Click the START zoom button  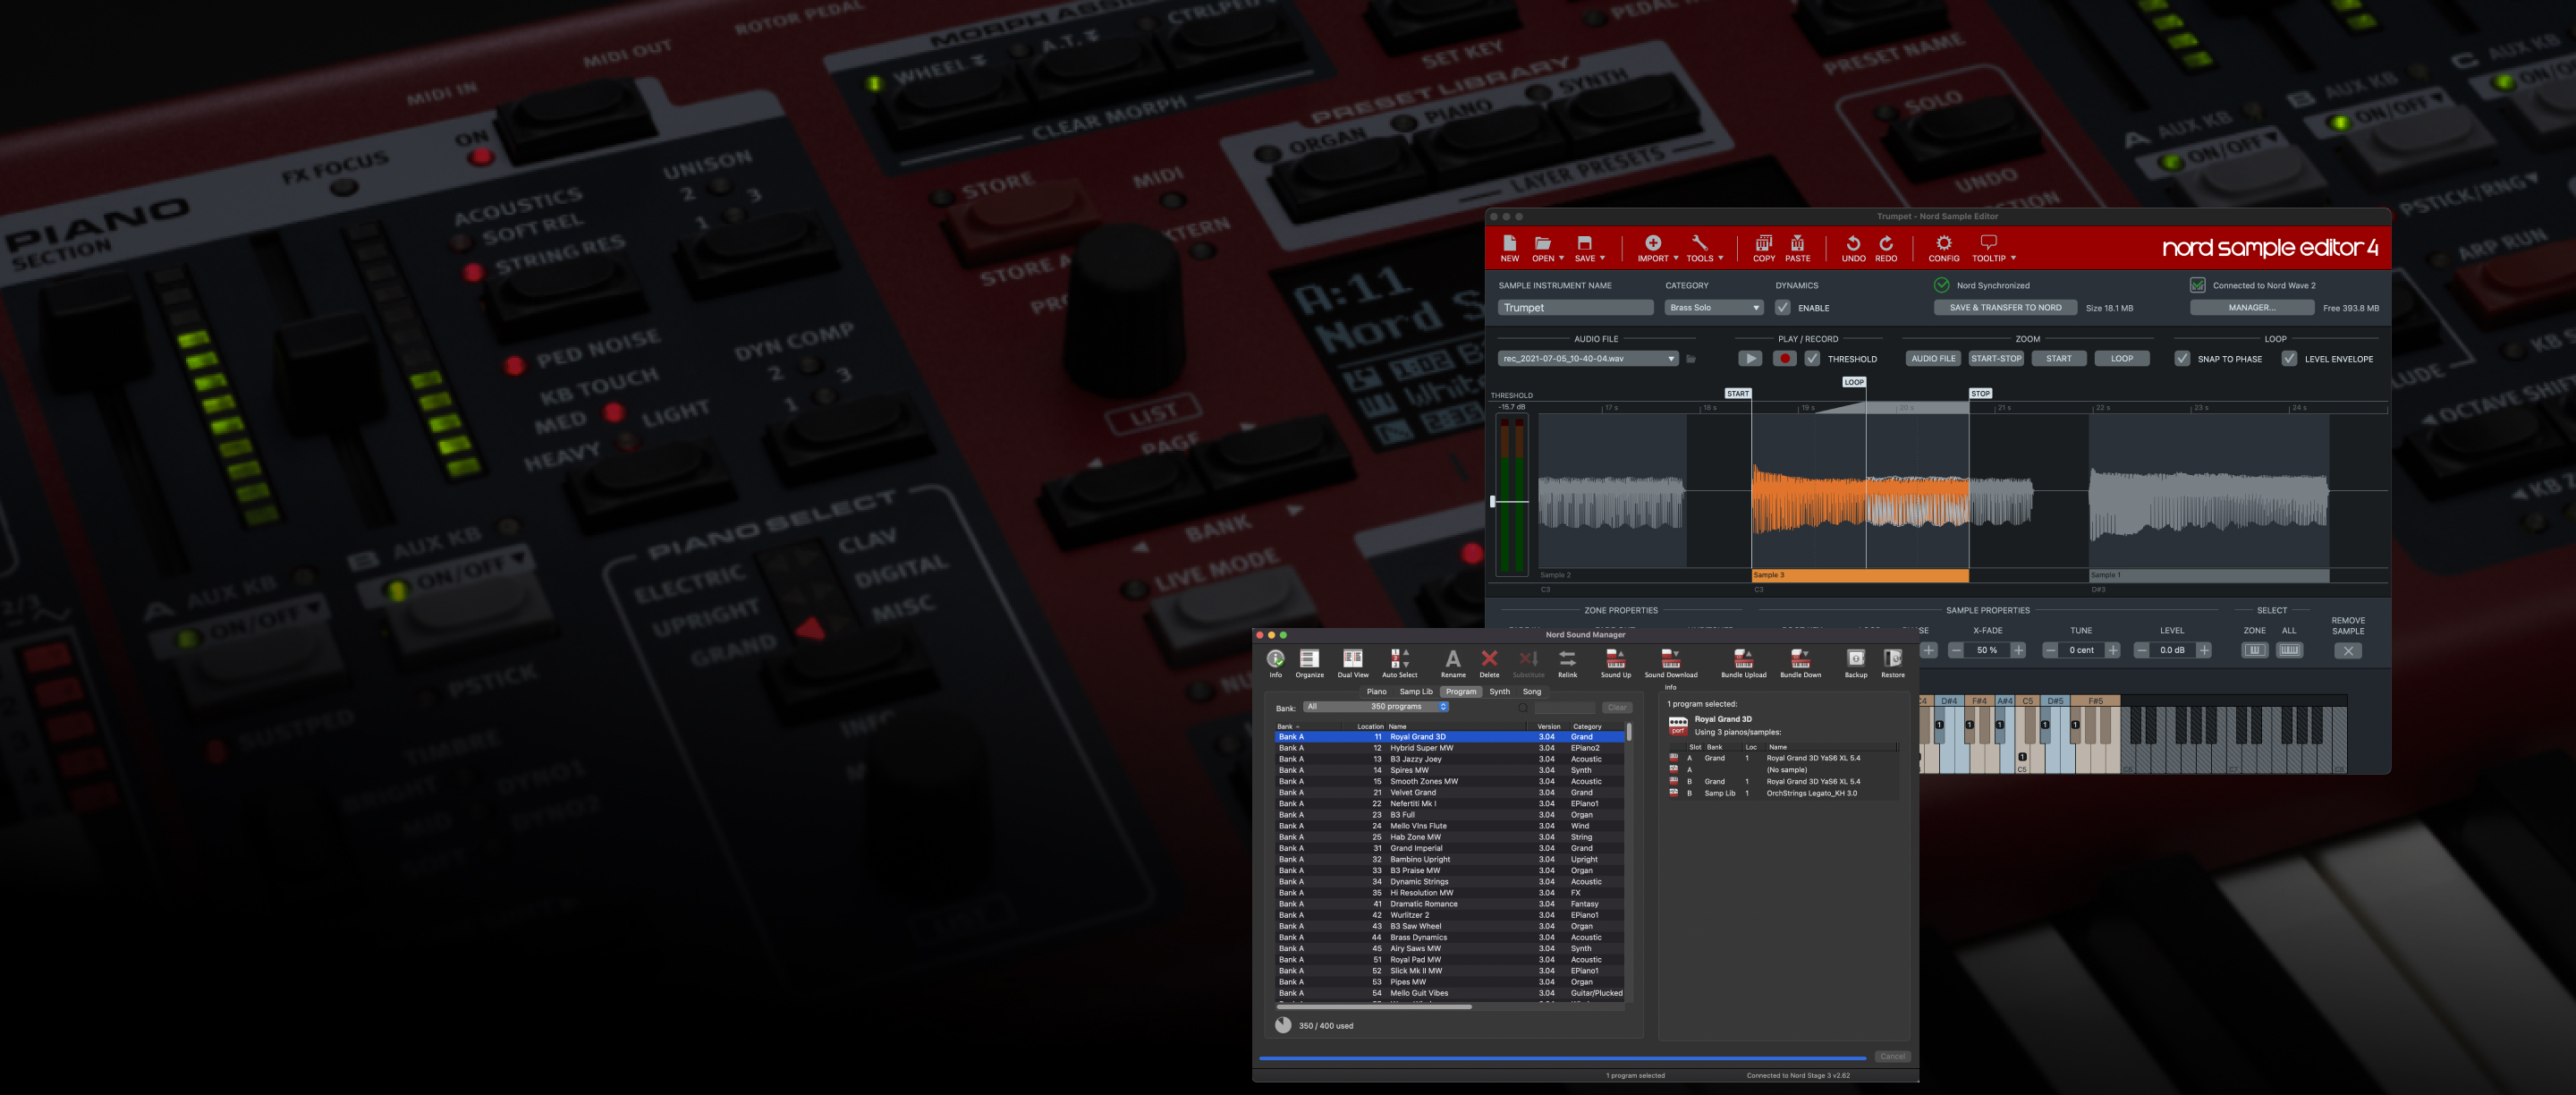[x=2058, y=359]
